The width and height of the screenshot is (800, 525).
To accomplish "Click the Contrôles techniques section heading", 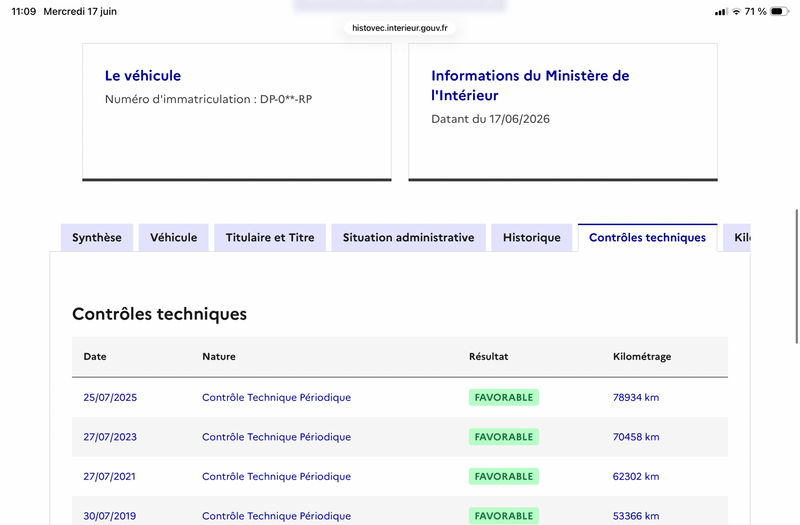I will pos(159,314).
